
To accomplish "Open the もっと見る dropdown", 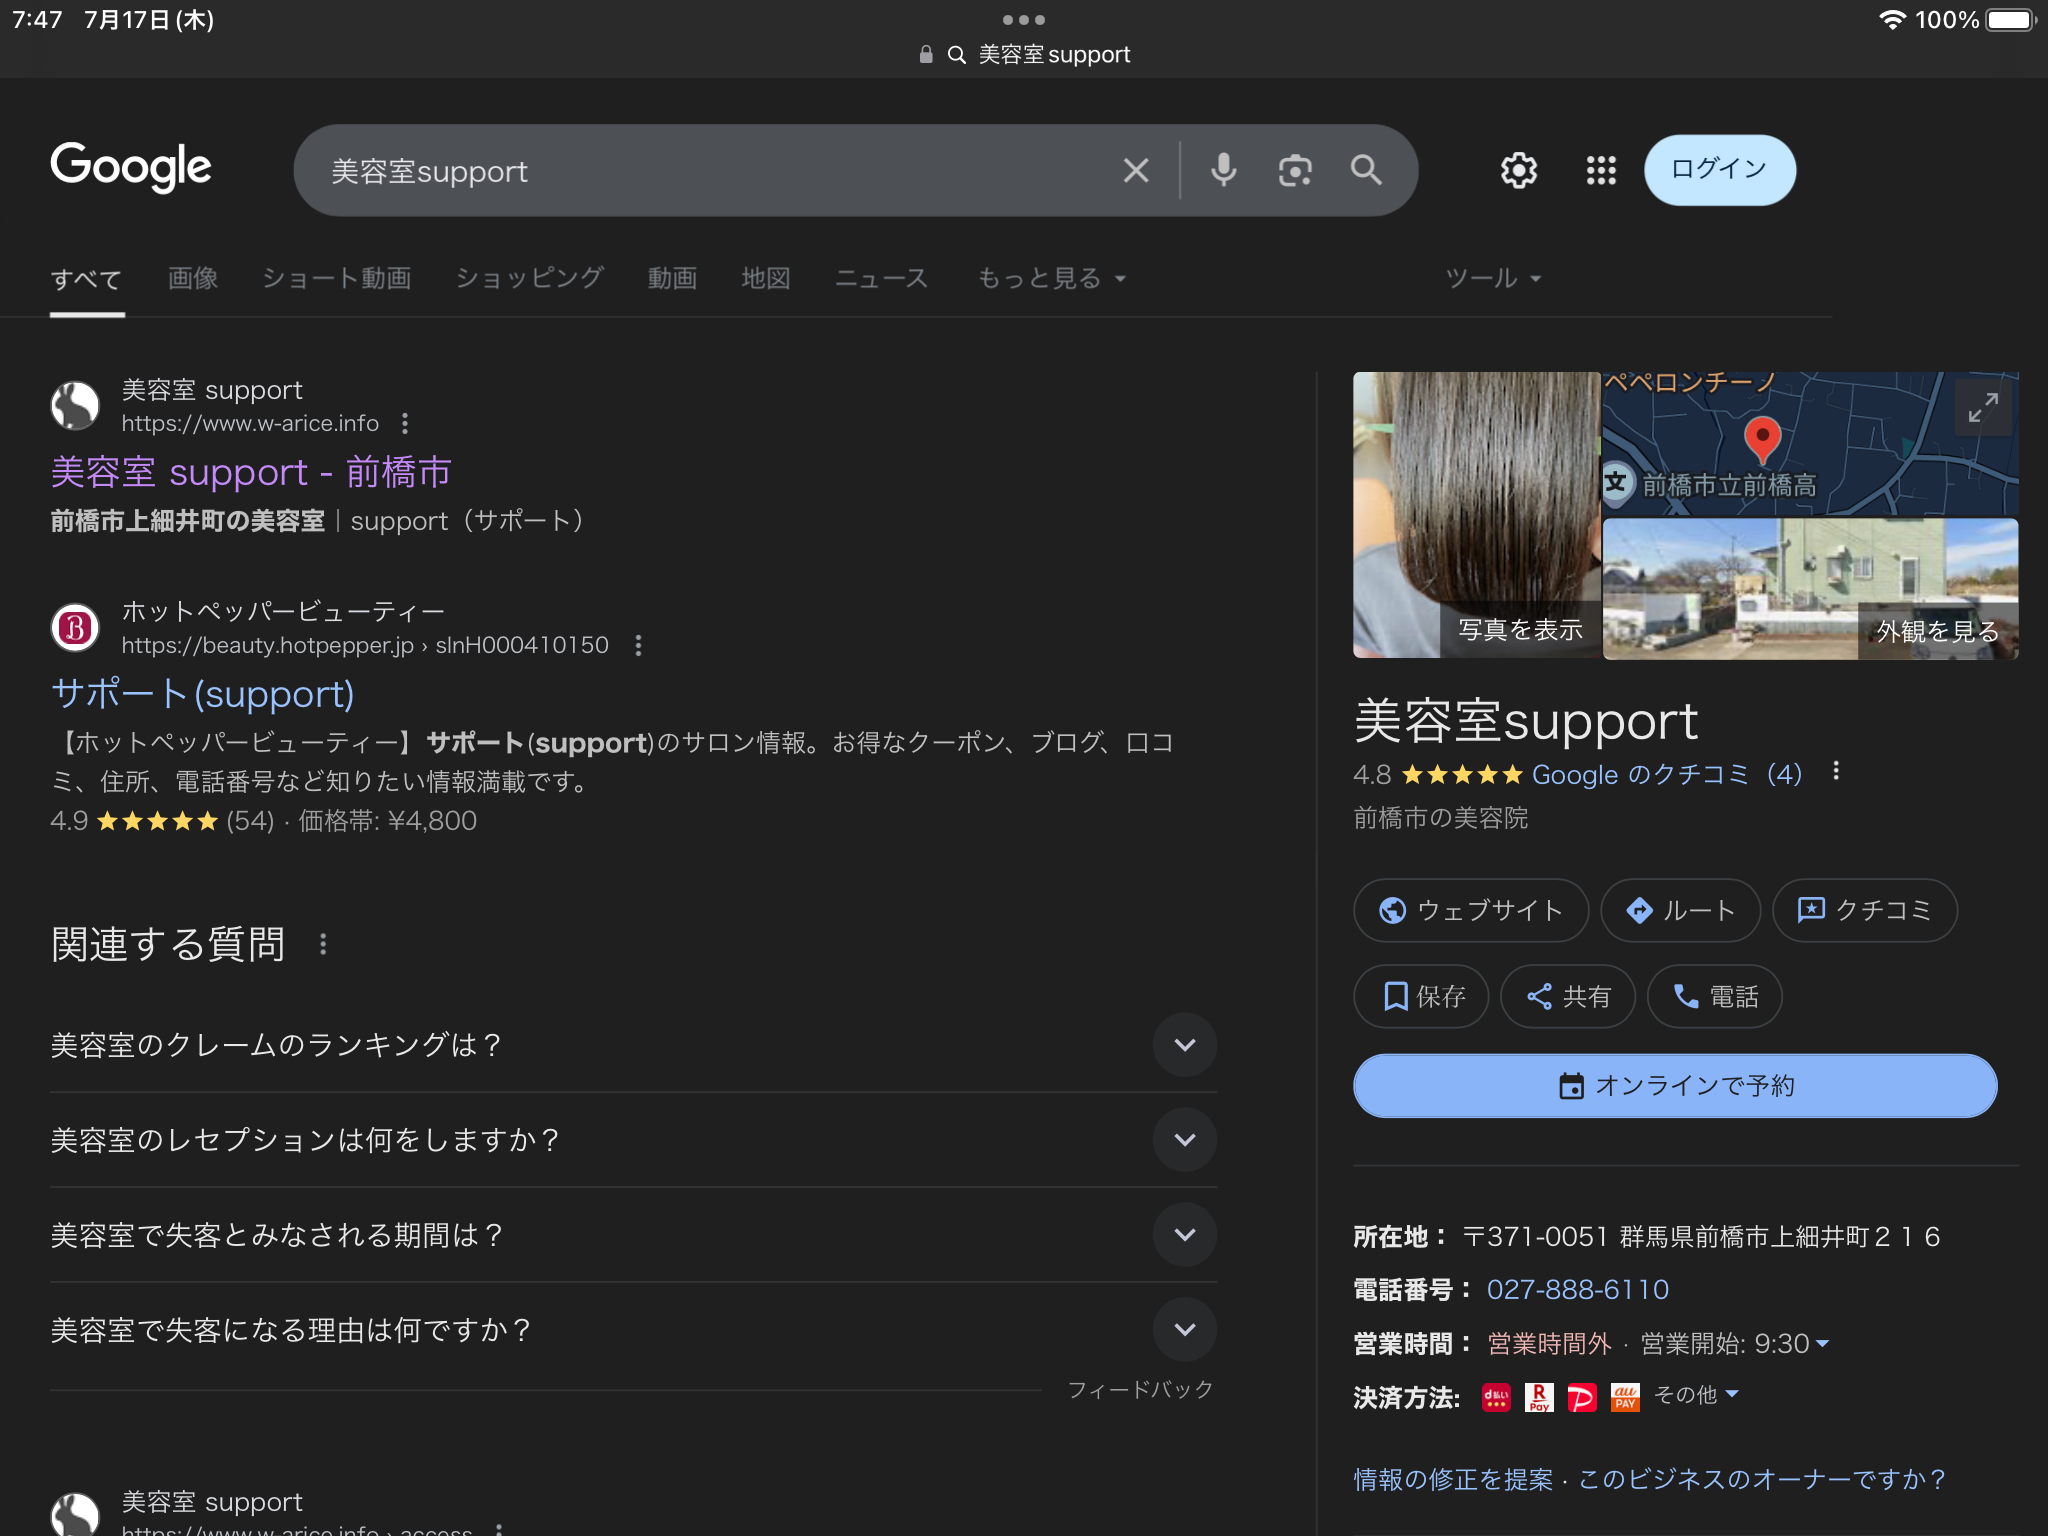I will point(1051,279).
